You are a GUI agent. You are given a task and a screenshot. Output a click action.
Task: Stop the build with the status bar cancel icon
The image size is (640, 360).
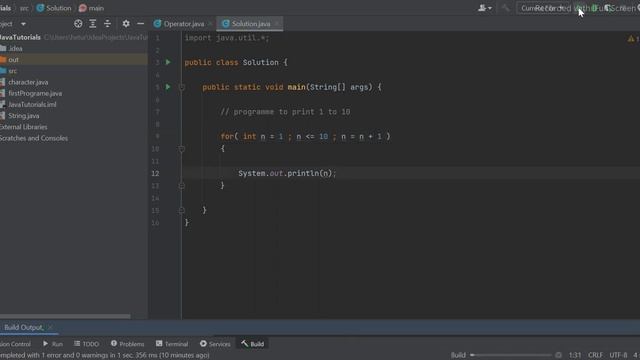(x=558, y=355)
